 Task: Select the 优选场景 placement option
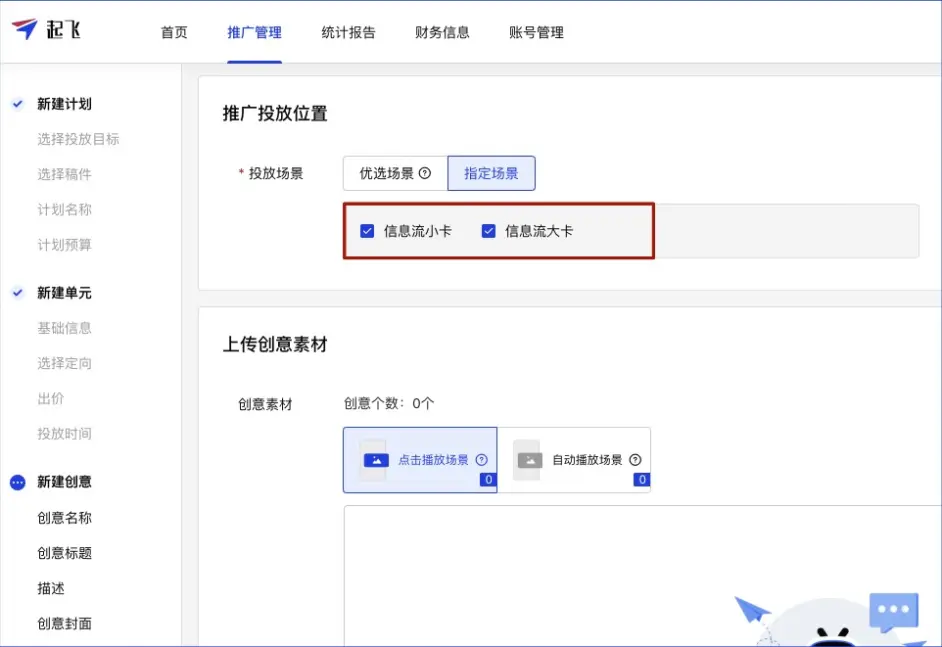(394, 173)
